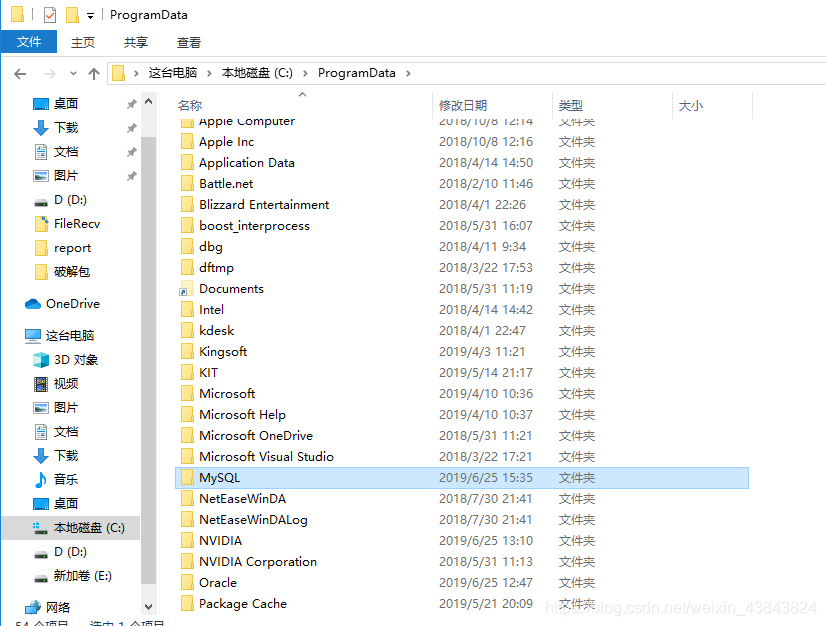The height and width of the screenshot is (626, 826).
Task: Click the navigation pane scrollbar thumb
Action: pyautogui.click(x=149, y=360)
